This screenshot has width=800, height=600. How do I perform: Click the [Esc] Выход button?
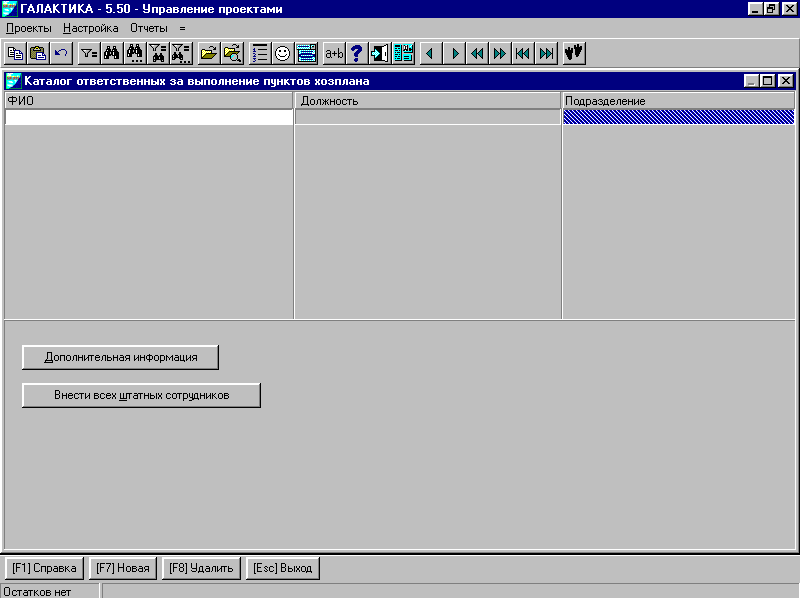click(283, 568)
